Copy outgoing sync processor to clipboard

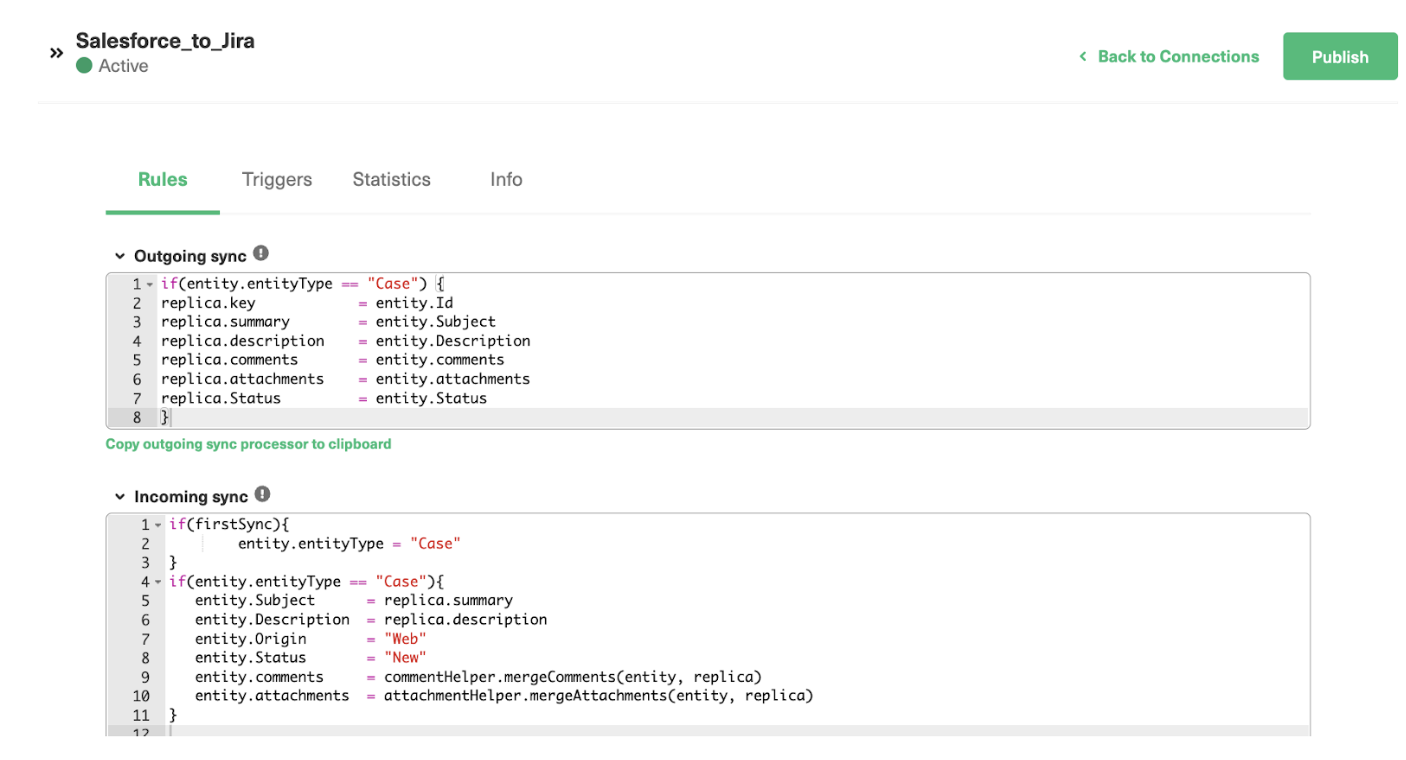(x=248, y=443)
